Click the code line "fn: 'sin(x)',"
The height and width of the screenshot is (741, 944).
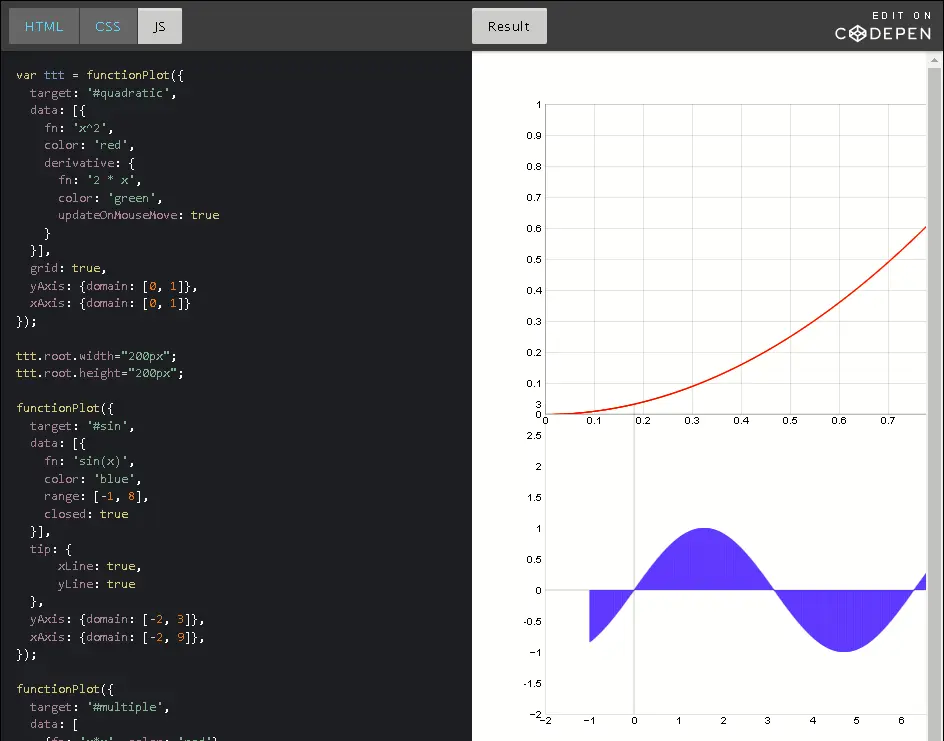(x=89, y=461)
